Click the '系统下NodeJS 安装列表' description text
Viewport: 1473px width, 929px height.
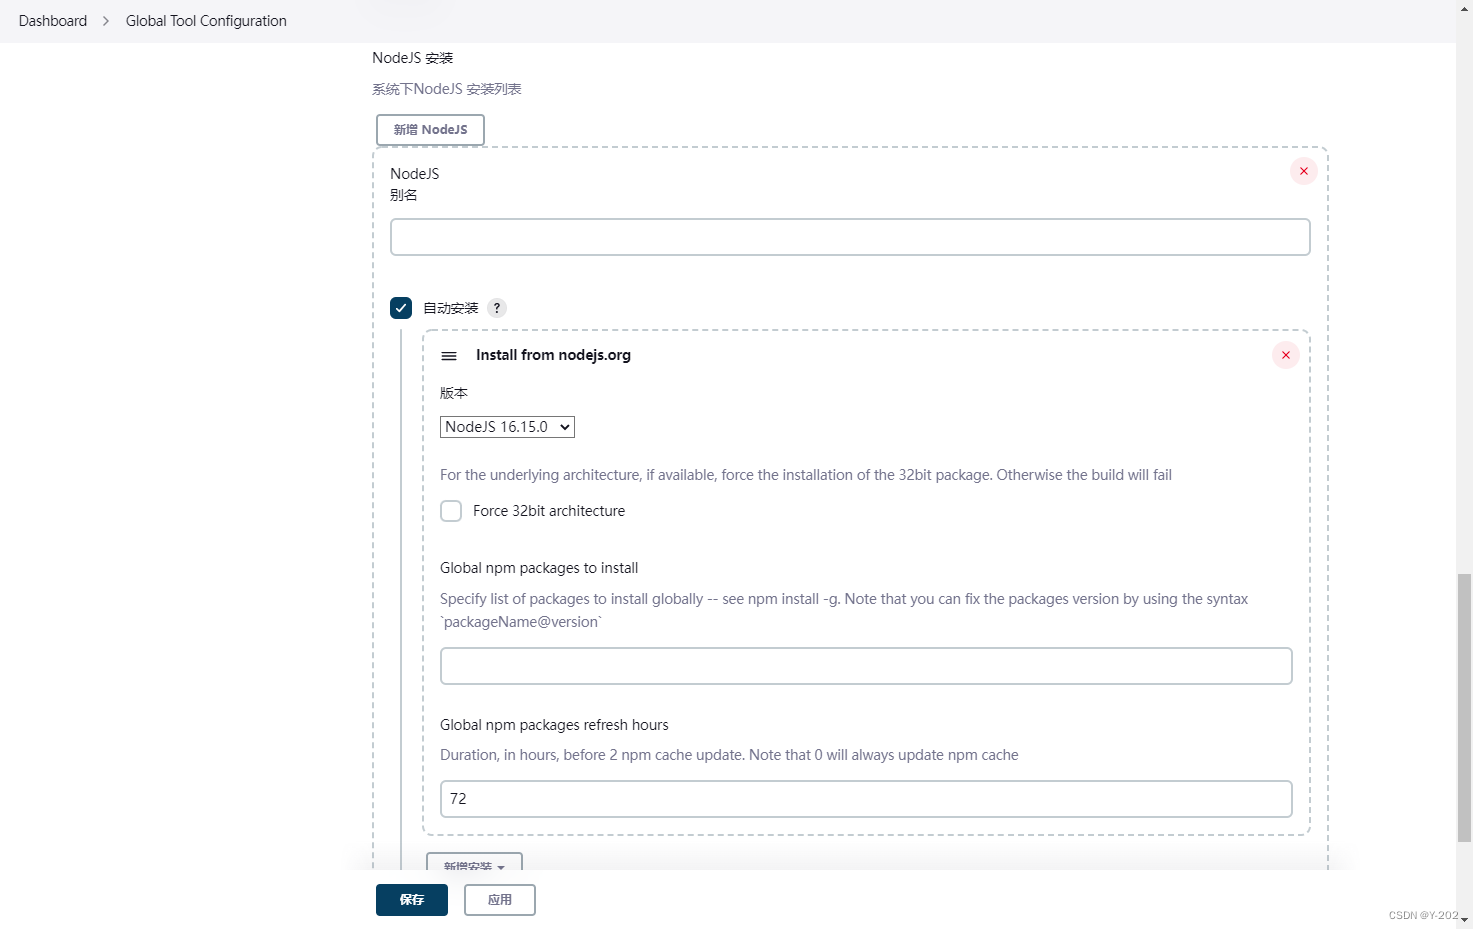pyautogui.click(x=447, y=89)
